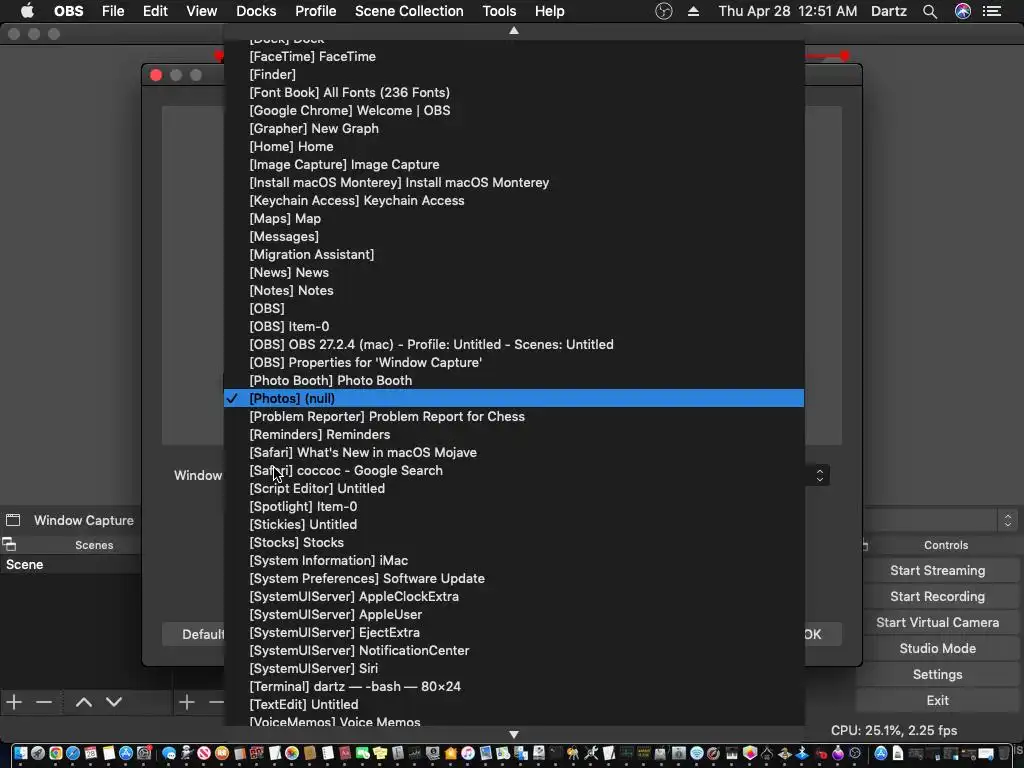Open Finder from the Dock
Image resolution: width=1024 pixels, height=768 pixels.
tap(21, 753)
